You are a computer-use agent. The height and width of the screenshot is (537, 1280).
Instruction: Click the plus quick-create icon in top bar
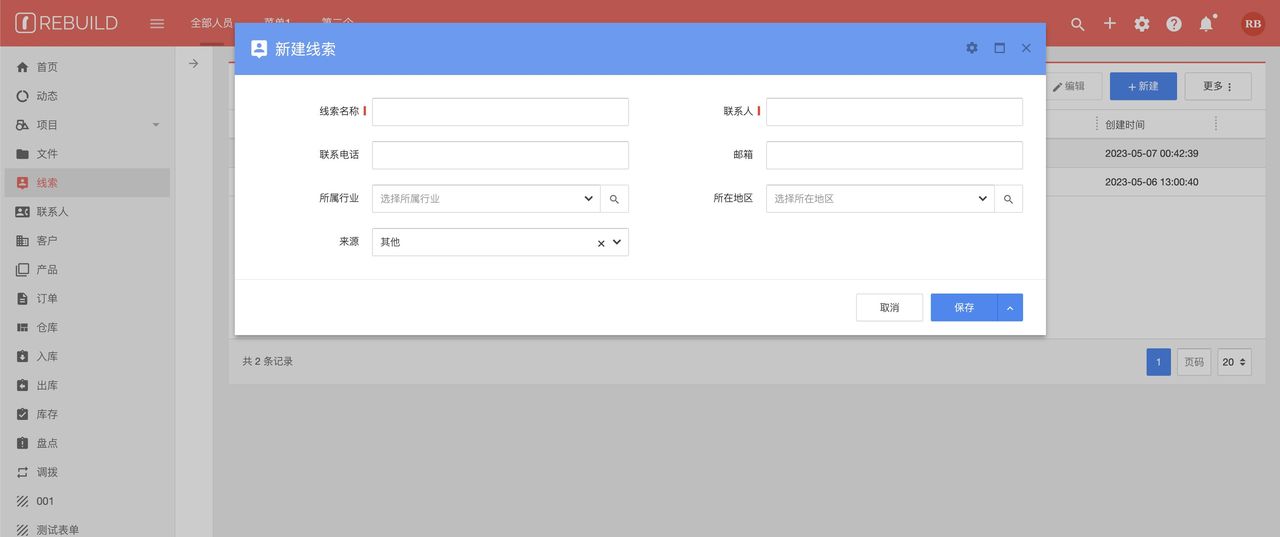pyautogui.click(x=1109, y=24)
